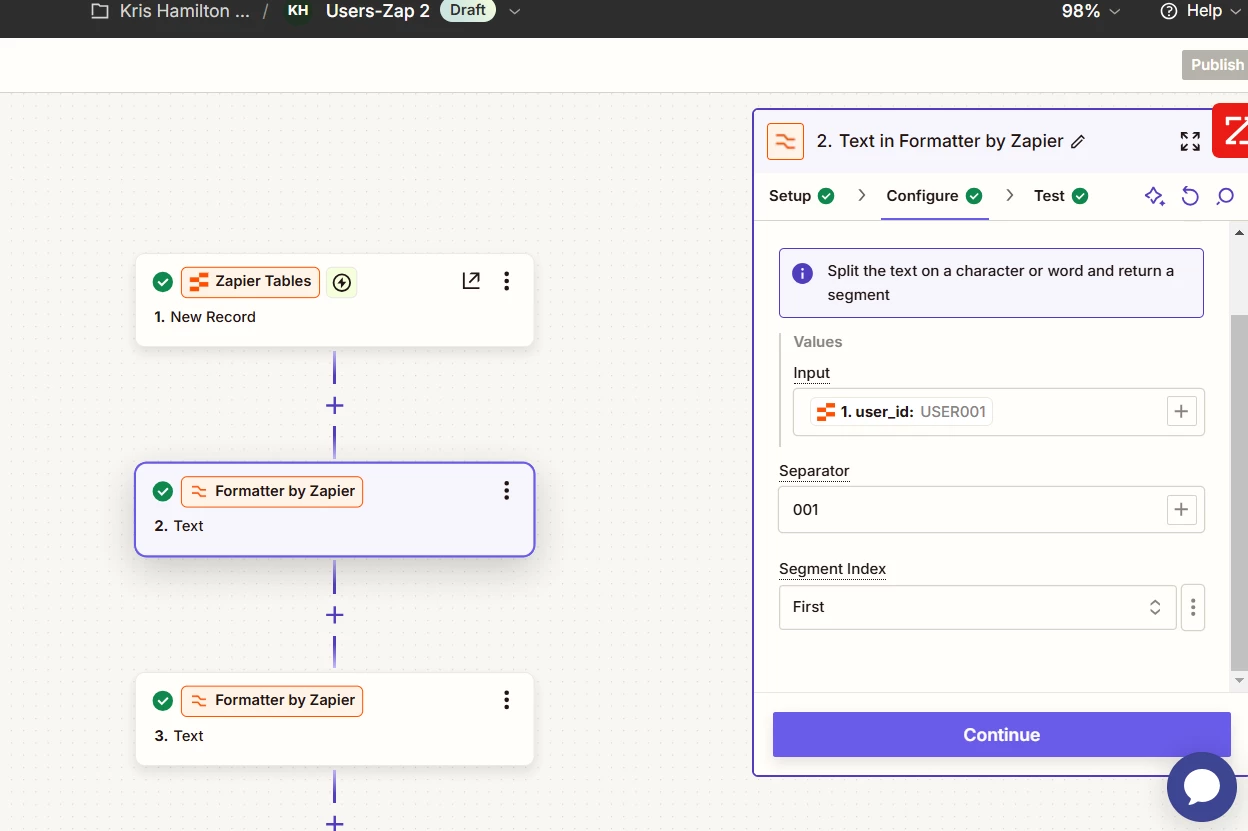
Task: Click the Input field with user_id
Action: pyautogui.click(x=999, y=412)
